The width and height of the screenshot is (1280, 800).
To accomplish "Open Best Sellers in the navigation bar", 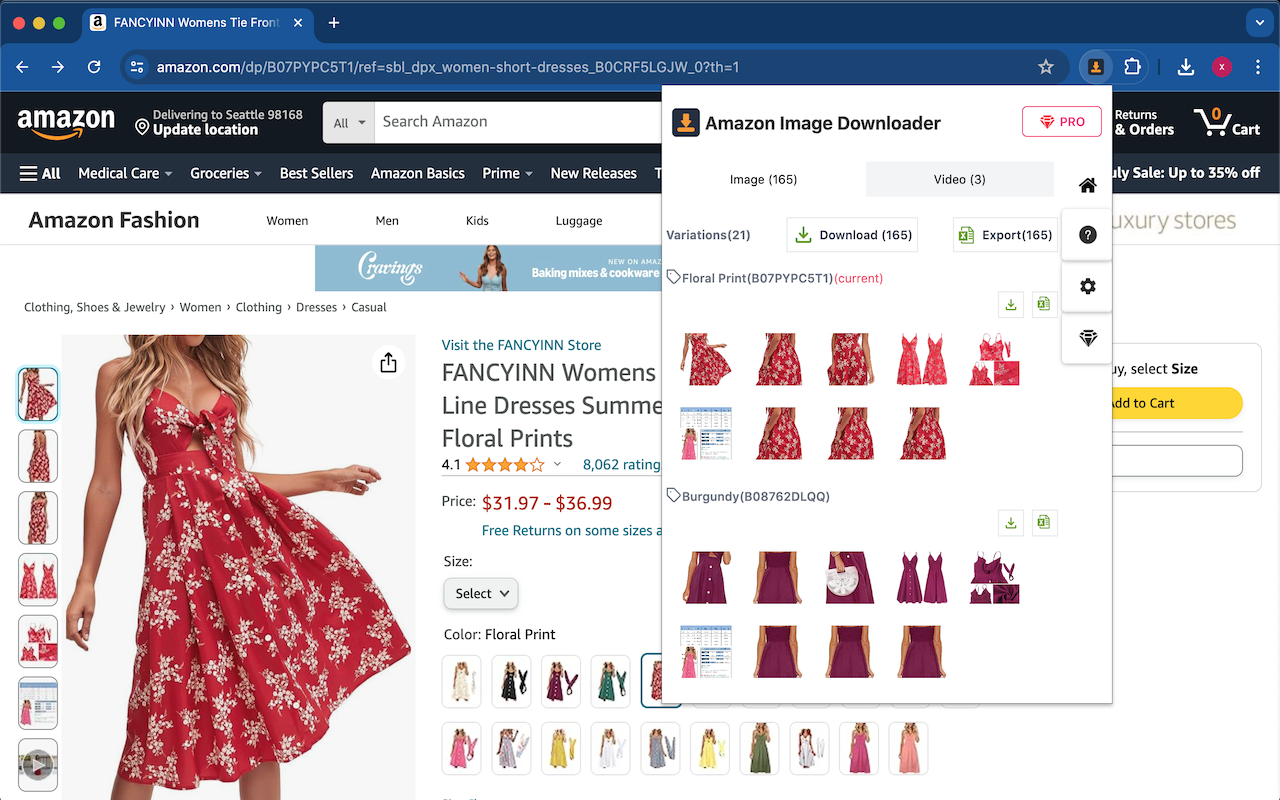I will point(316,173).
